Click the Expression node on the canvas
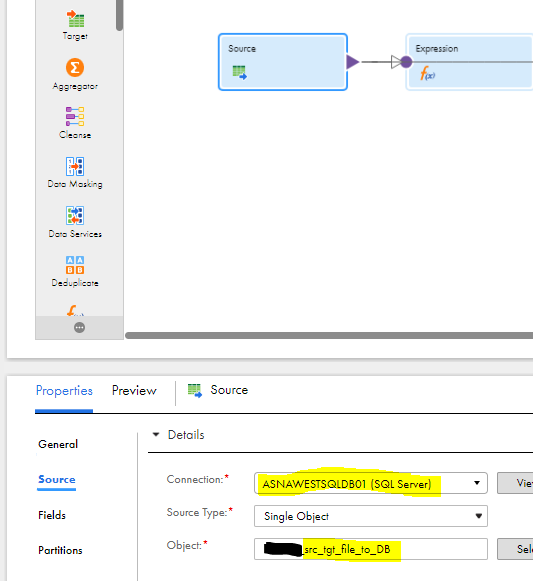Image resolution: width=533 pixels, height=581 pixels. [470, 62]
